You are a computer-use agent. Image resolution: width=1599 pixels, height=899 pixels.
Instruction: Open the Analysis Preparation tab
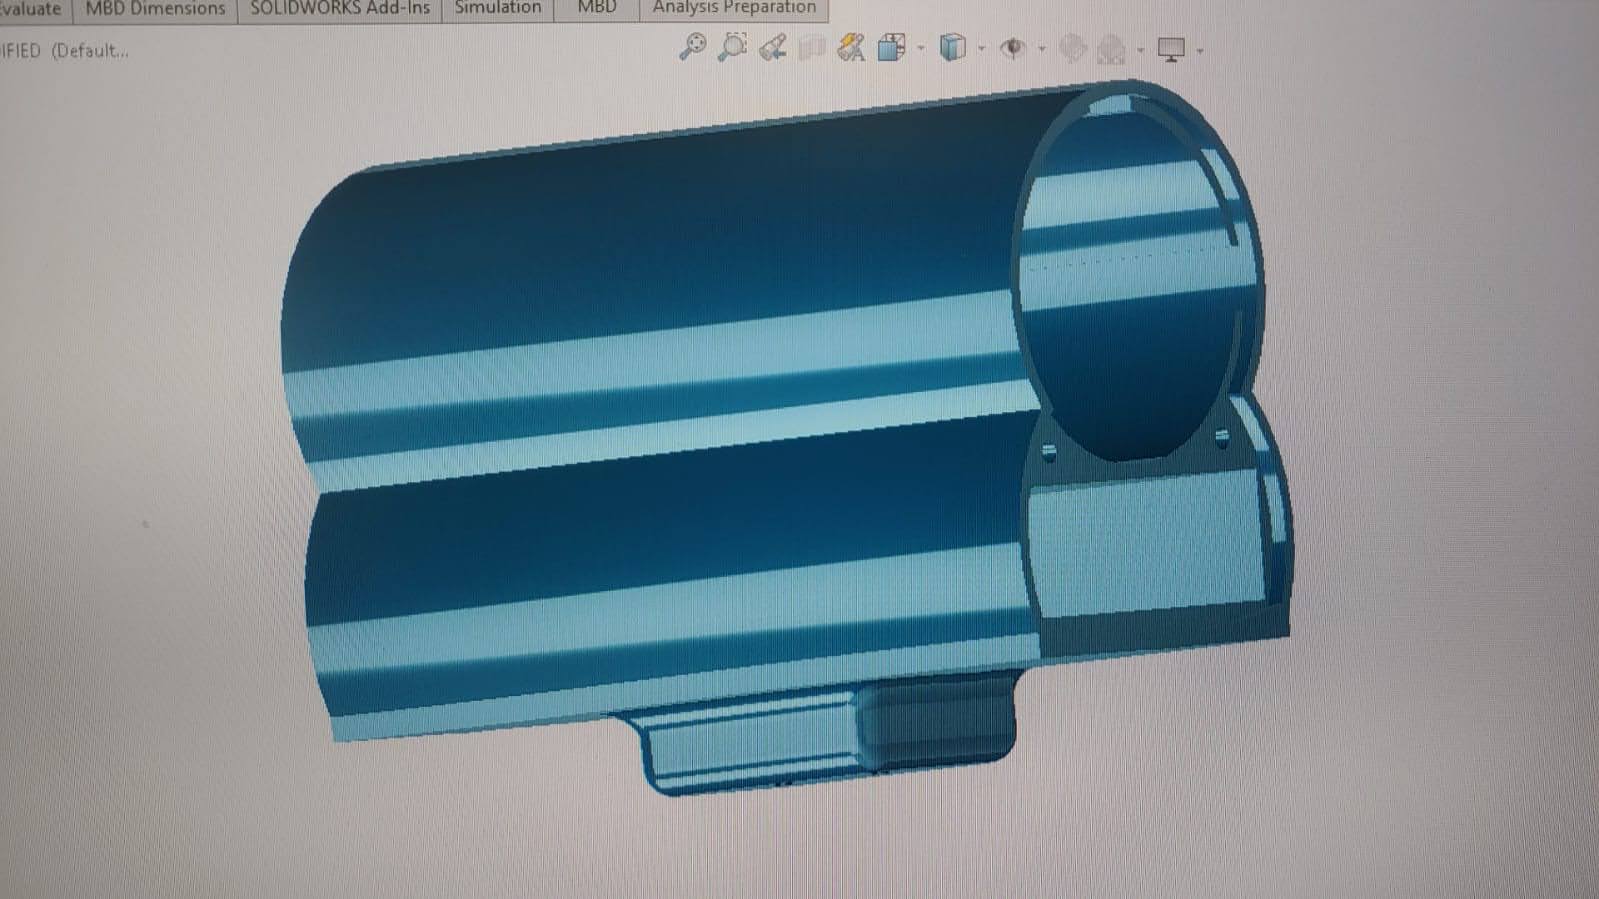point(734,9)
